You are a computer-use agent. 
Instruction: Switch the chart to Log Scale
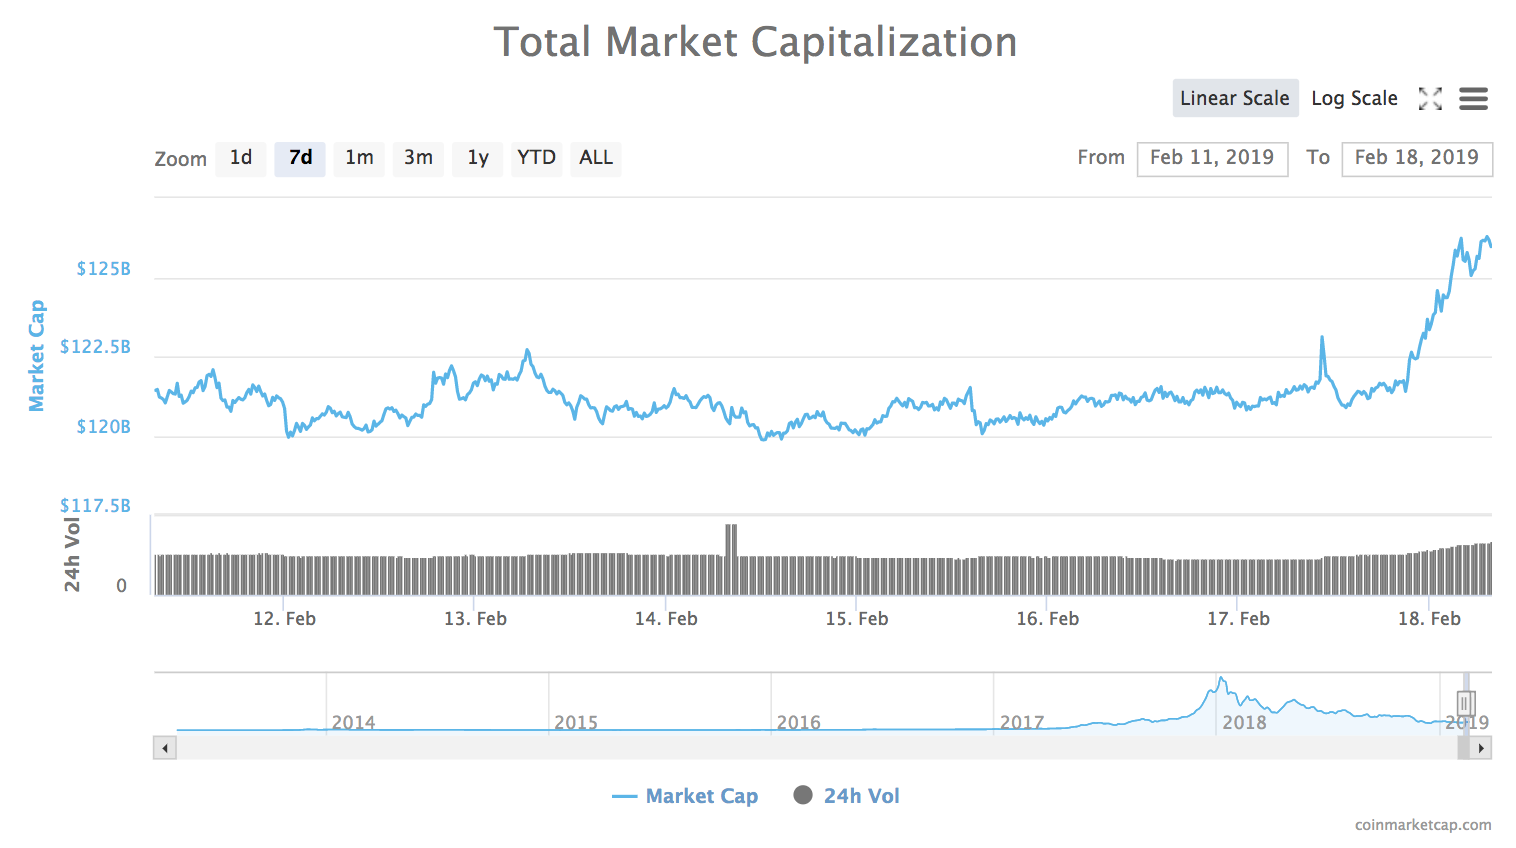click(x=1355, y=98)
